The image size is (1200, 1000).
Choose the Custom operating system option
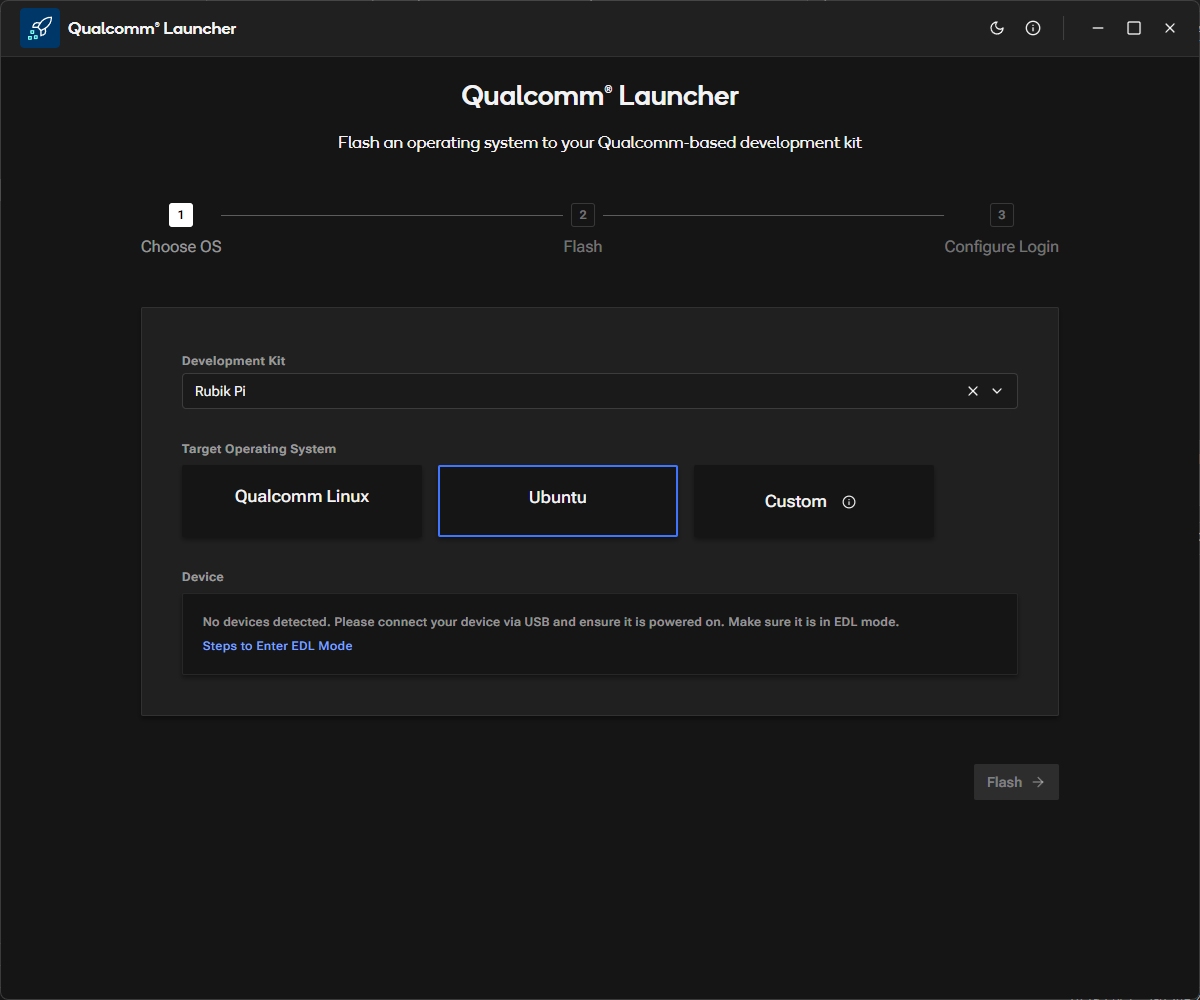click(796, 502)
